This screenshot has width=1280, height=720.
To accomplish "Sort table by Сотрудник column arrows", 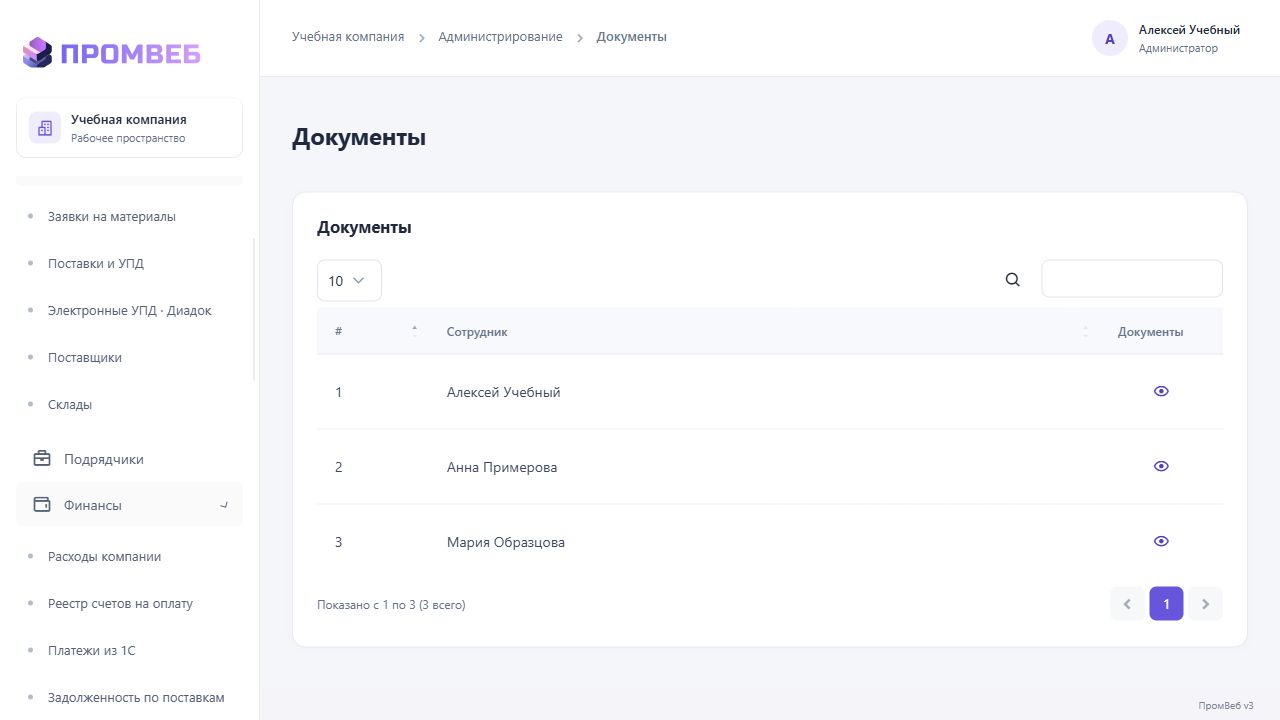I will 1085,331.
